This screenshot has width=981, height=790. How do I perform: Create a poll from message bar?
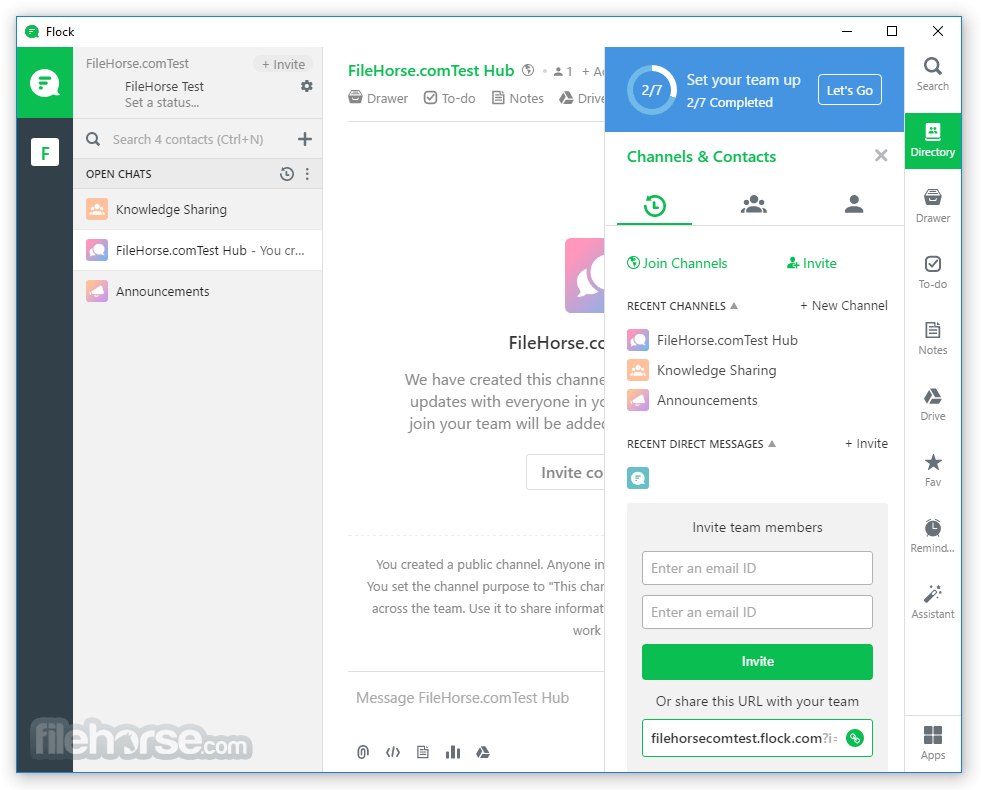453,752
